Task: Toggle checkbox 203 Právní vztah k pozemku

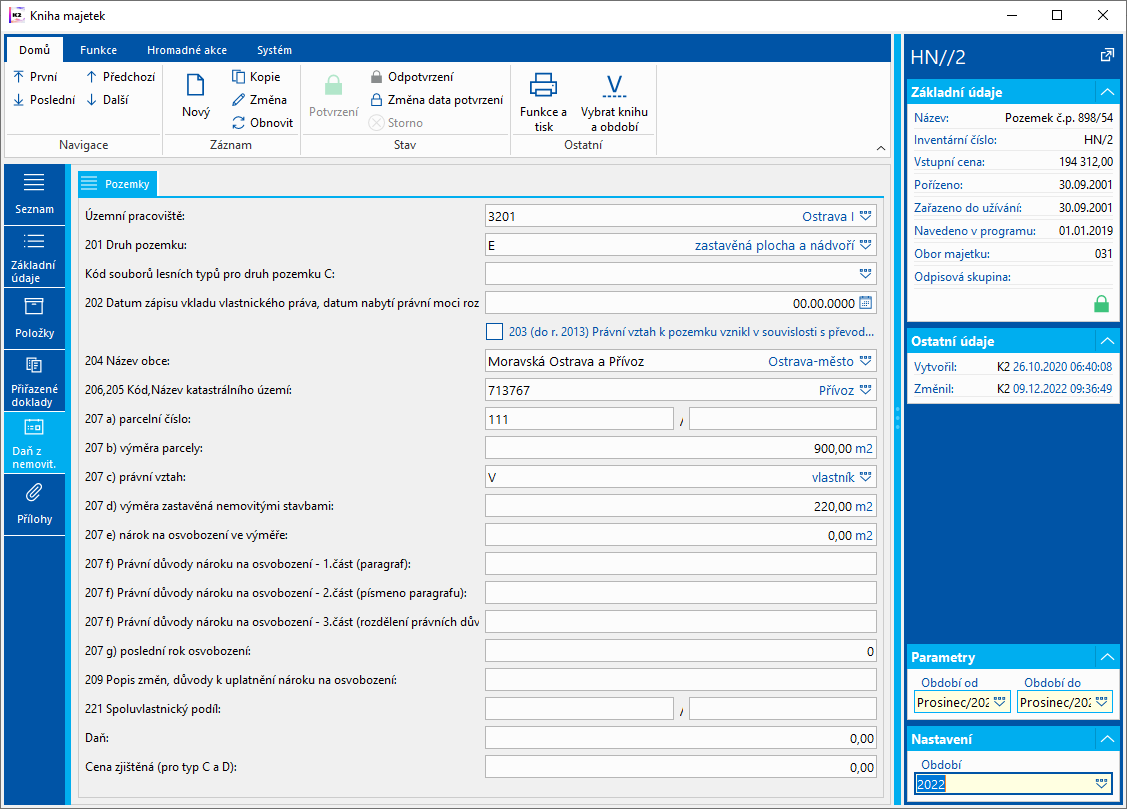Action: click(x=494, y=331)
